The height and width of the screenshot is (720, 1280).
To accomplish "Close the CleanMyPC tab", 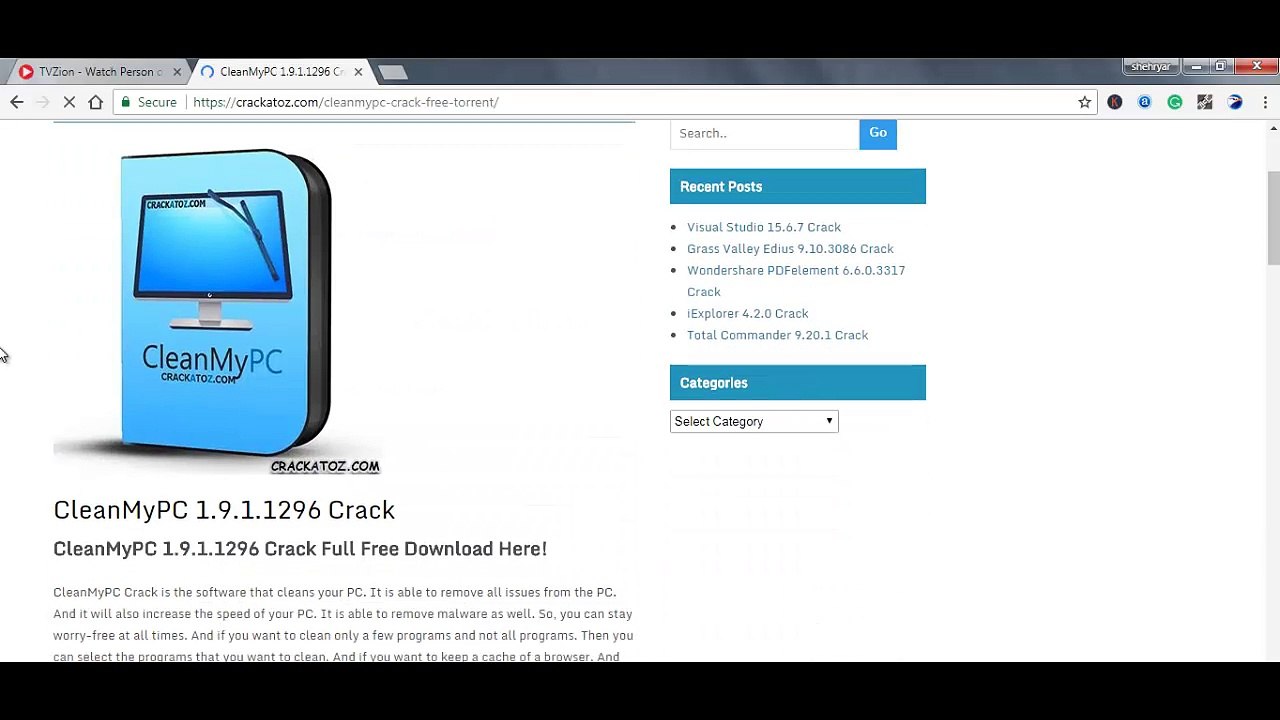I will tap(358, 72).
